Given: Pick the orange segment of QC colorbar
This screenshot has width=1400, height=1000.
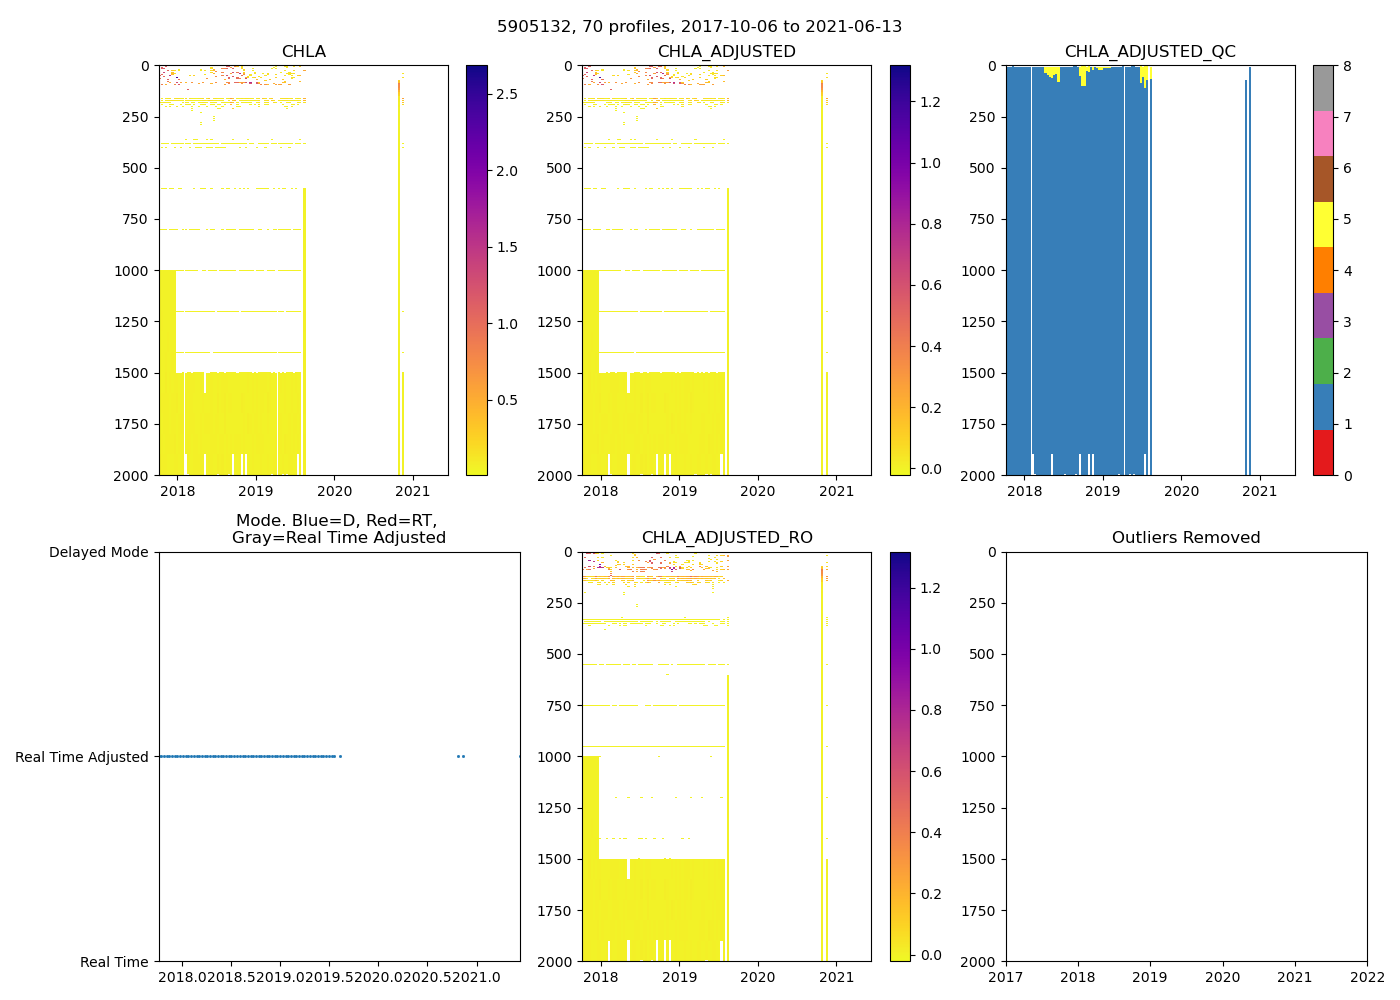Looking at the screenshot, I should [1323, 270].
